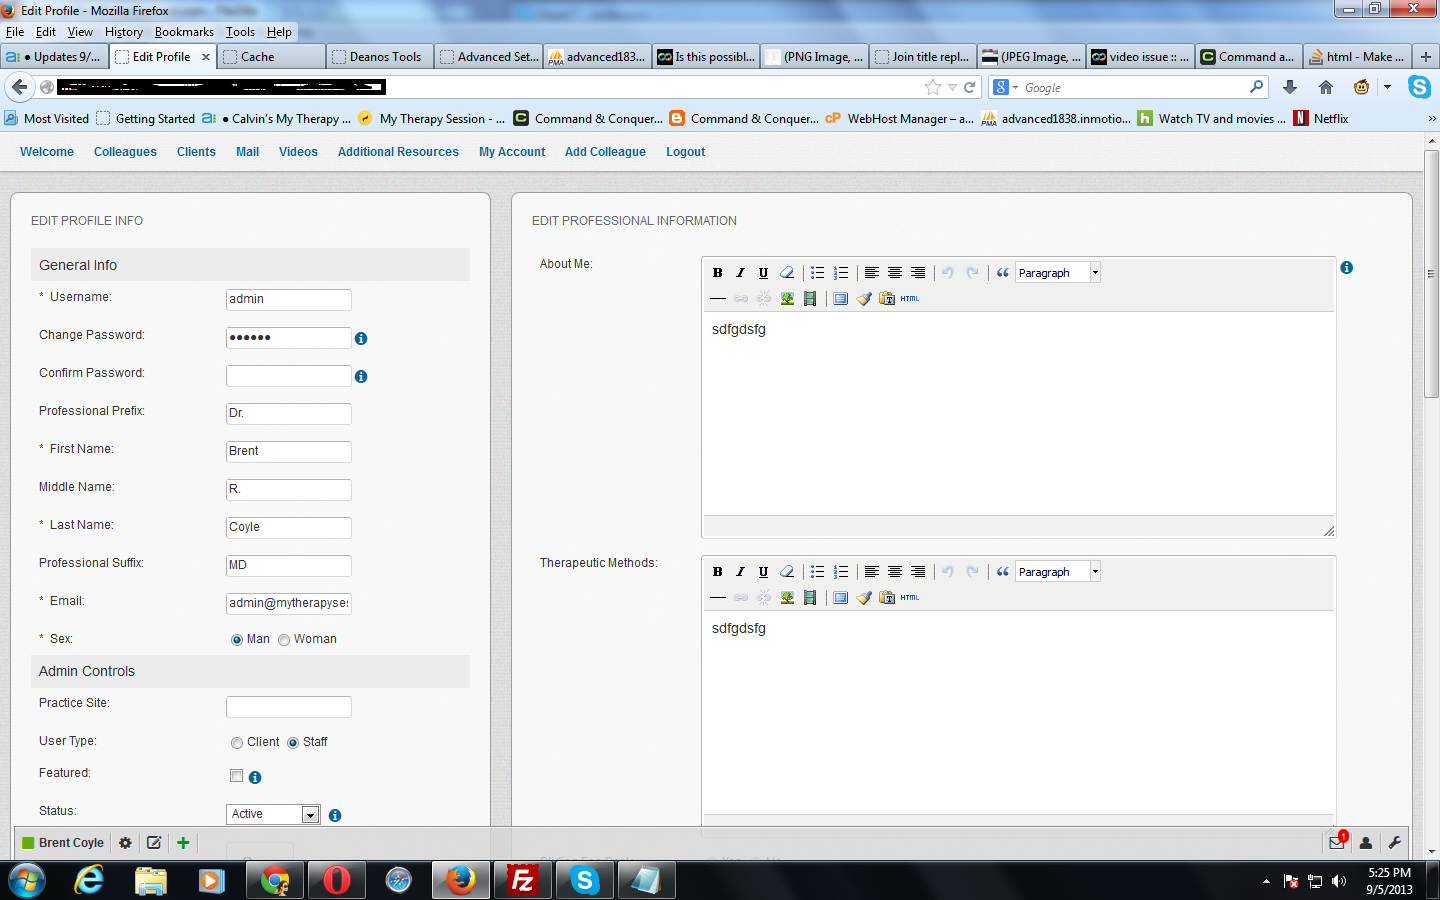Go to the Add Colleague page link
The height and width of the screenshot is (900, 1440).
pos(605,152)
